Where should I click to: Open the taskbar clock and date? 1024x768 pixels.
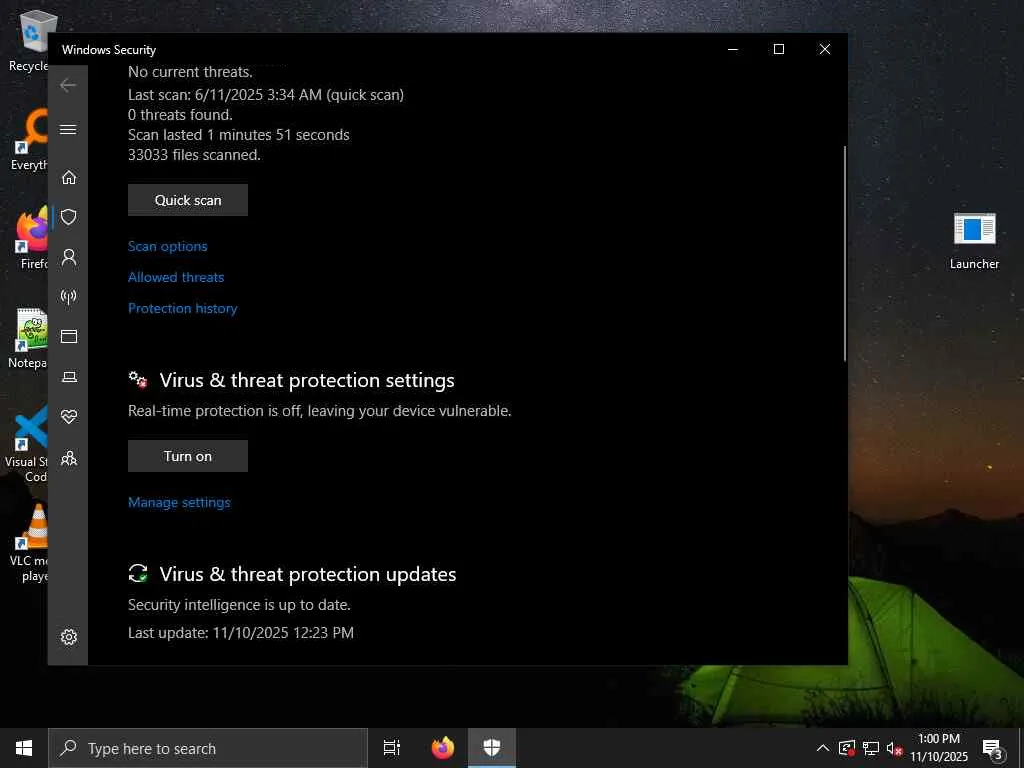939,748
